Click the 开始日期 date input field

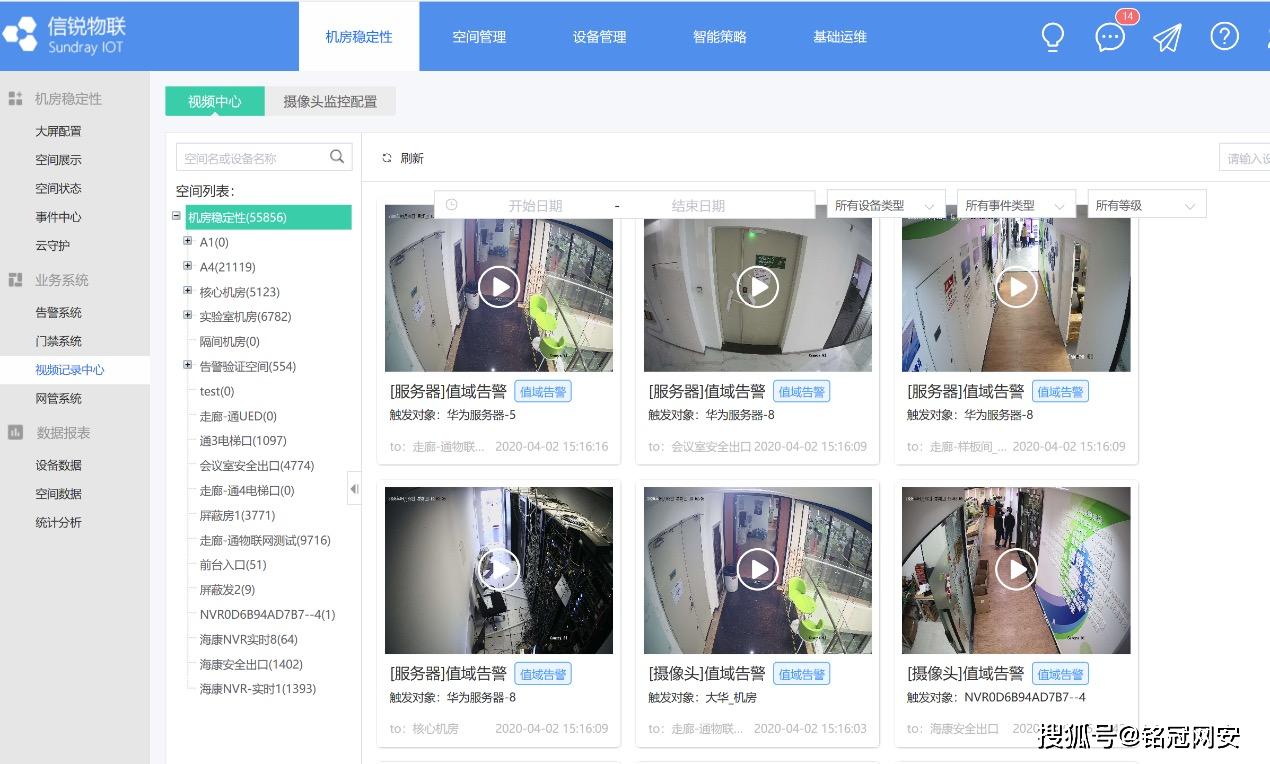tap(535, 204)
